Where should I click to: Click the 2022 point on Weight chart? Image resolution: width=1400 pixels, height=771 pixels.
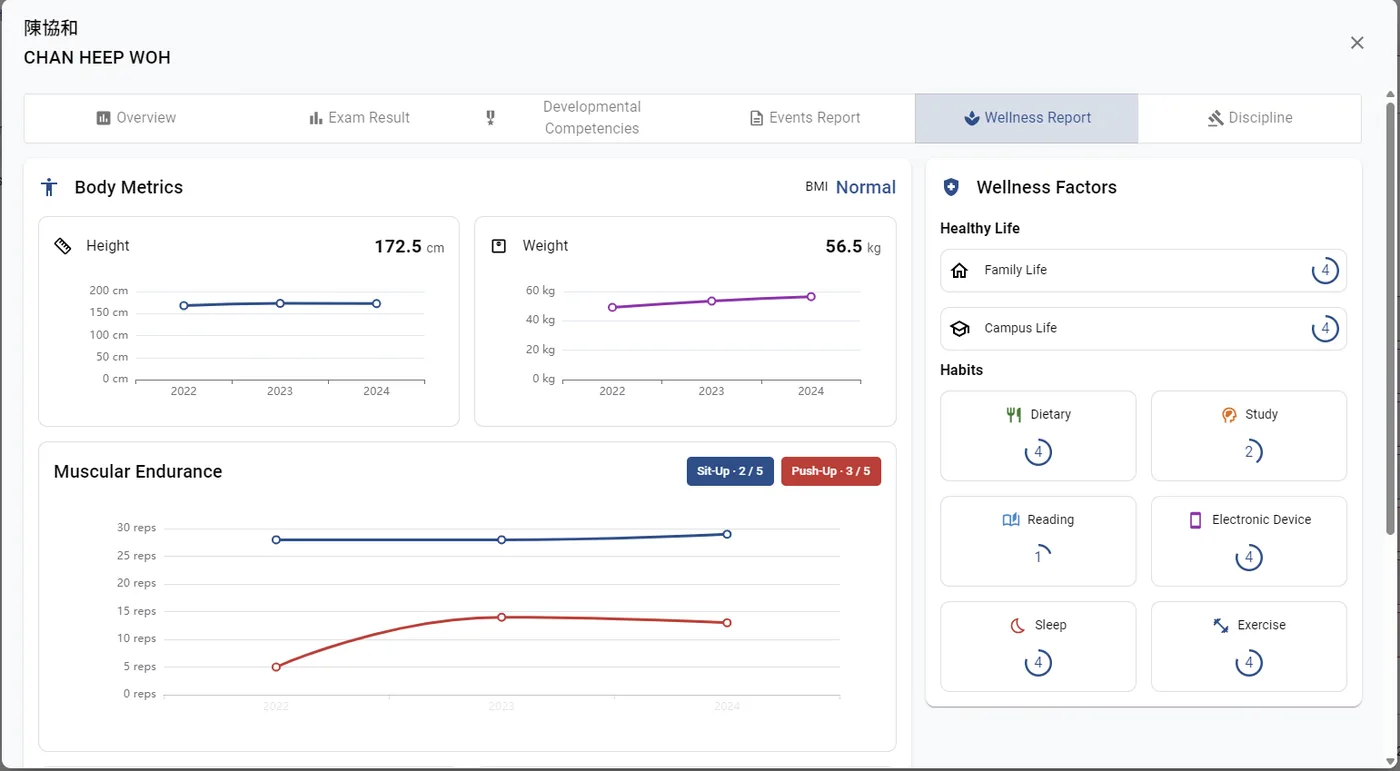612,307
